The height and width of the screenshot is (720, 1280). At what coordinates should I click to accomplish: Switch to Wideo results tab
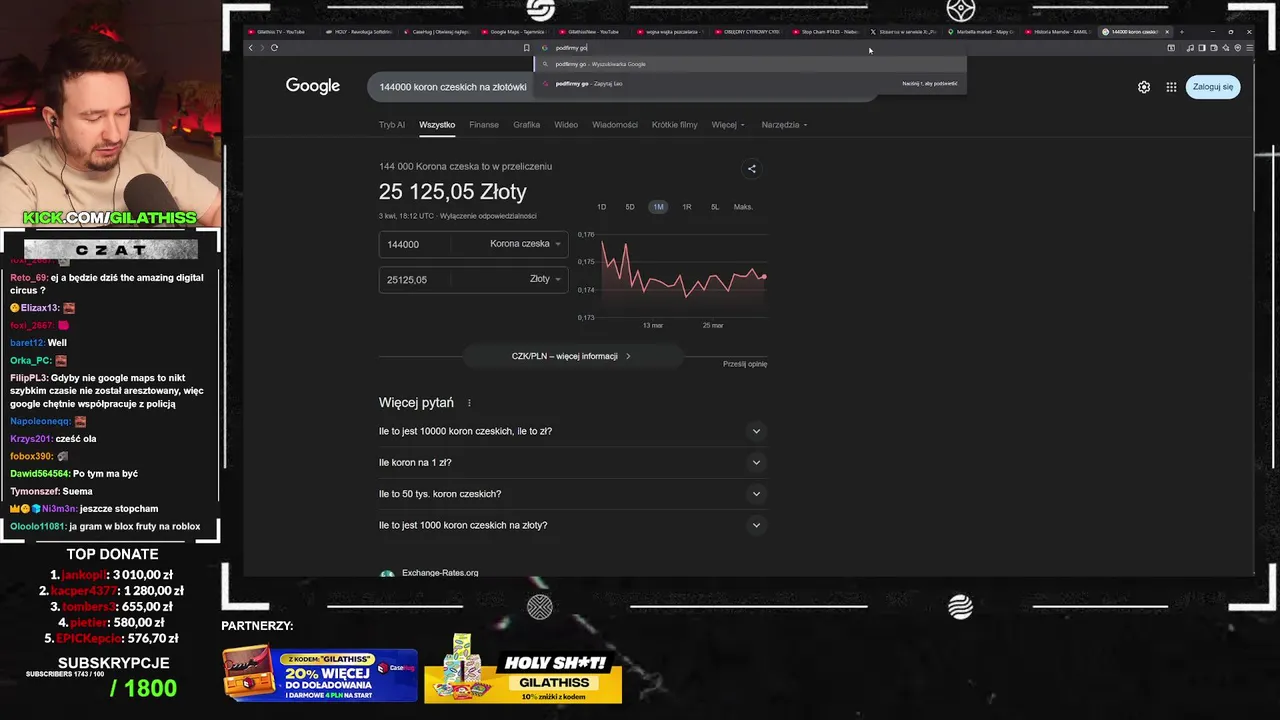point(566,125)
